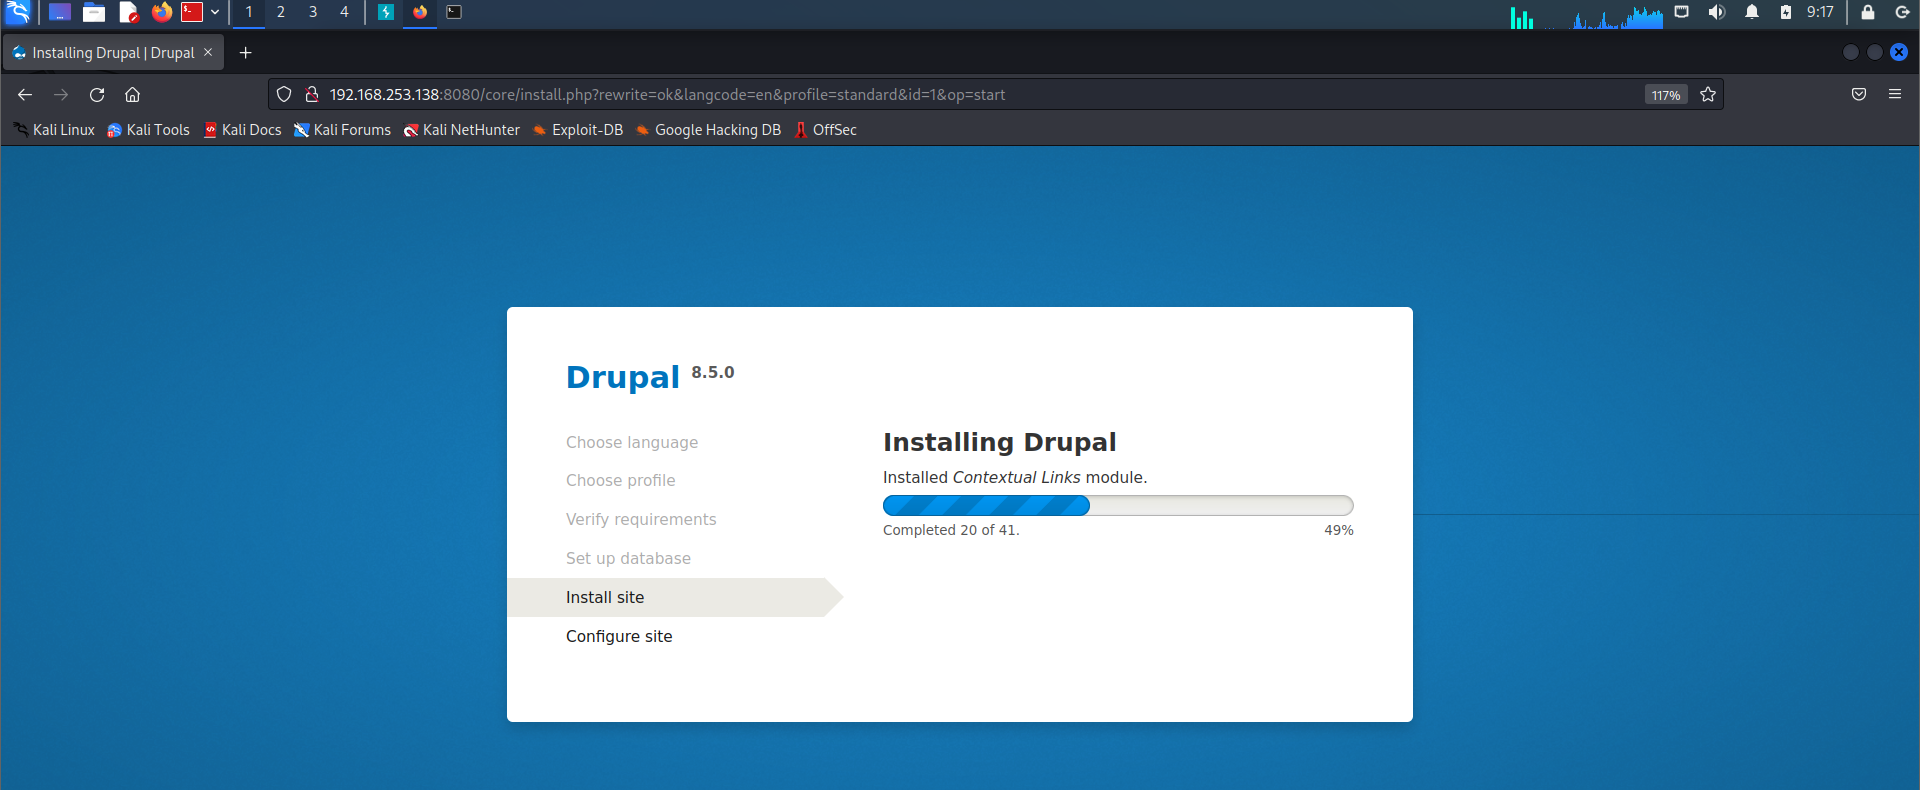Viewport: 1920px width, 790px height.
Task: Open the Google Hacking DB bookmark
Action: pyautogui.click(x=708, y=130)
